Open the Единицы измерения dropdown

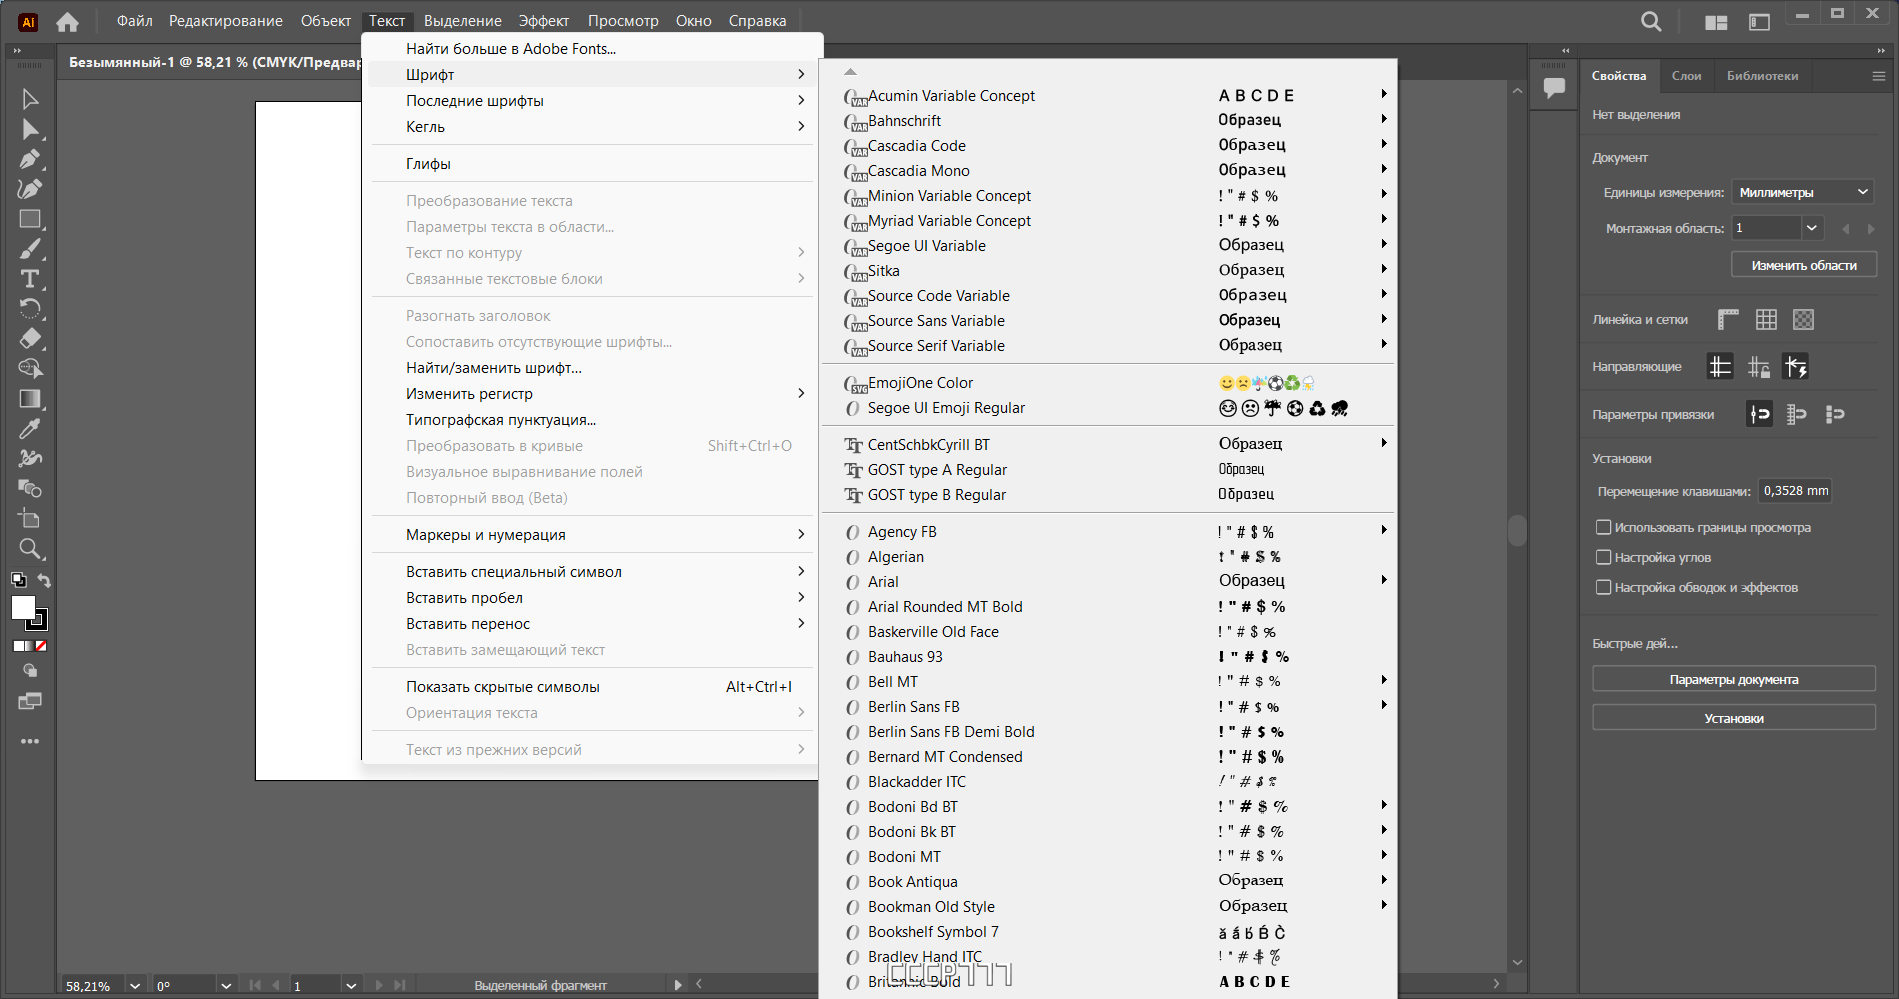(x=1803, y=192)
